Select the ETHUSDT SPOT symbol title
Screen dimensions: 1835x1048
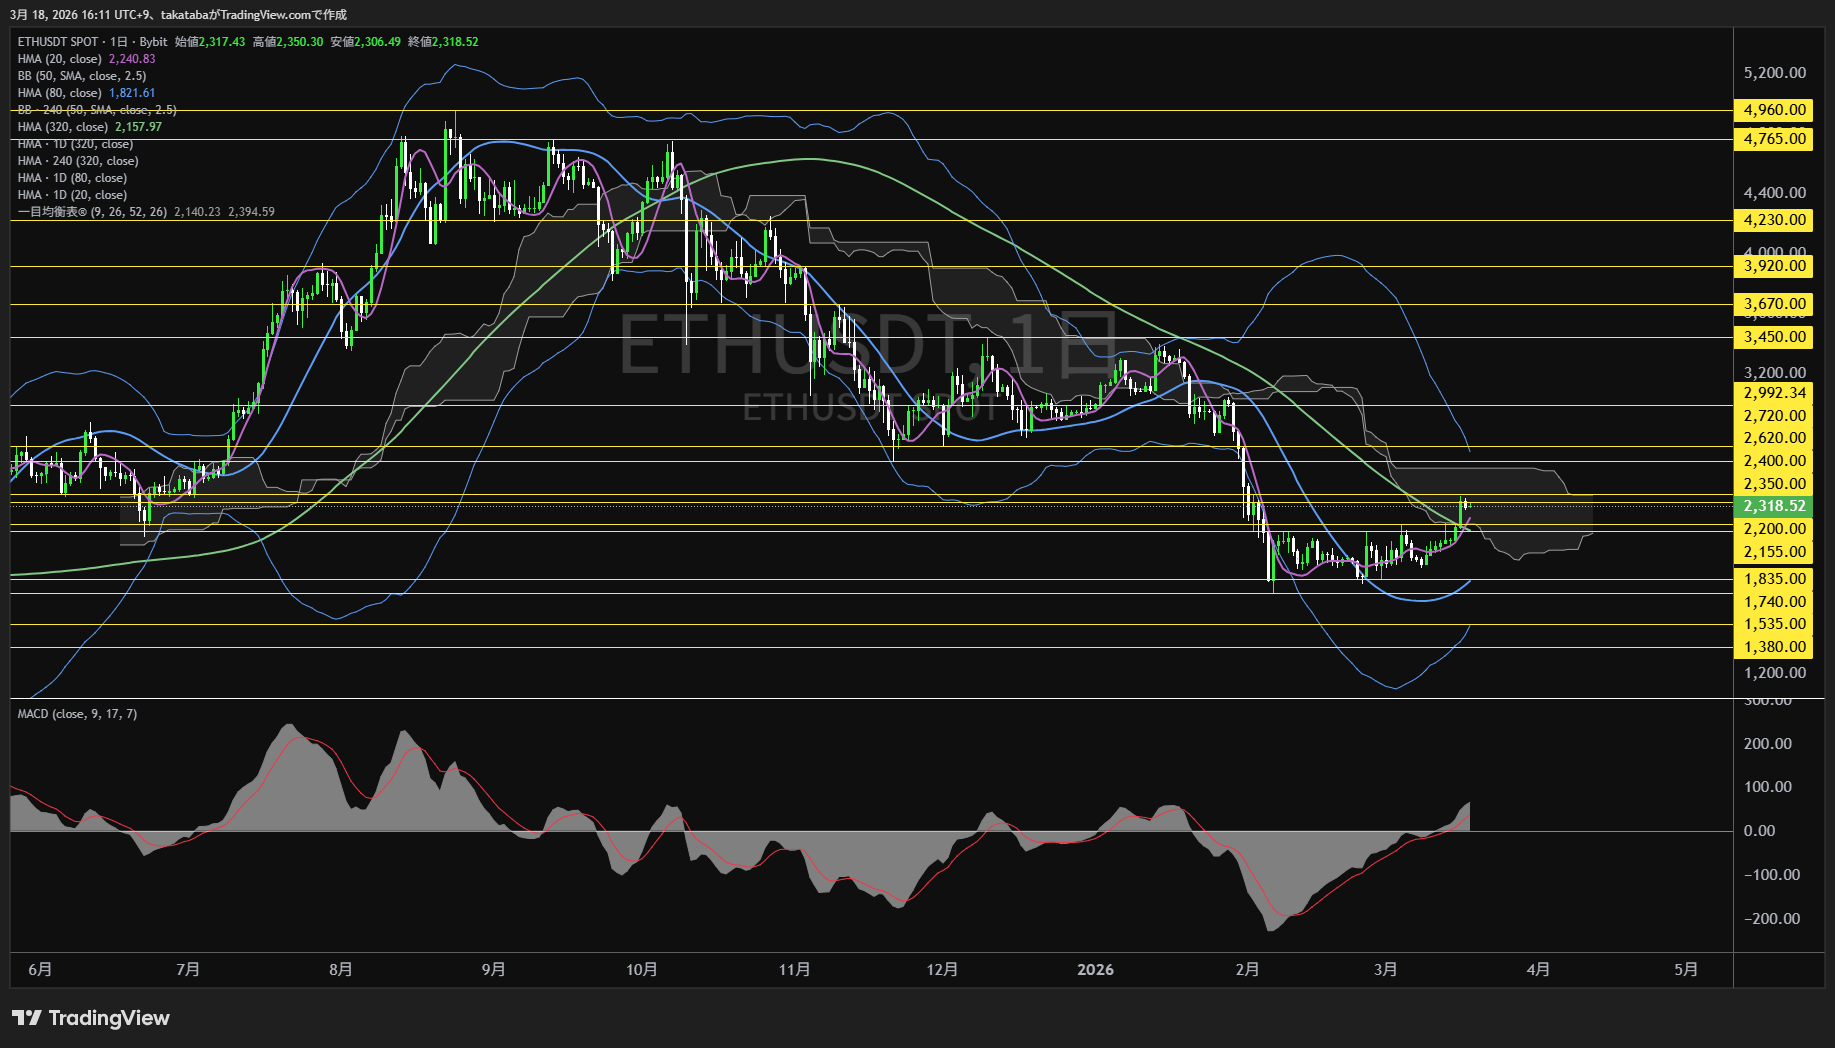[x=58, y=42]
